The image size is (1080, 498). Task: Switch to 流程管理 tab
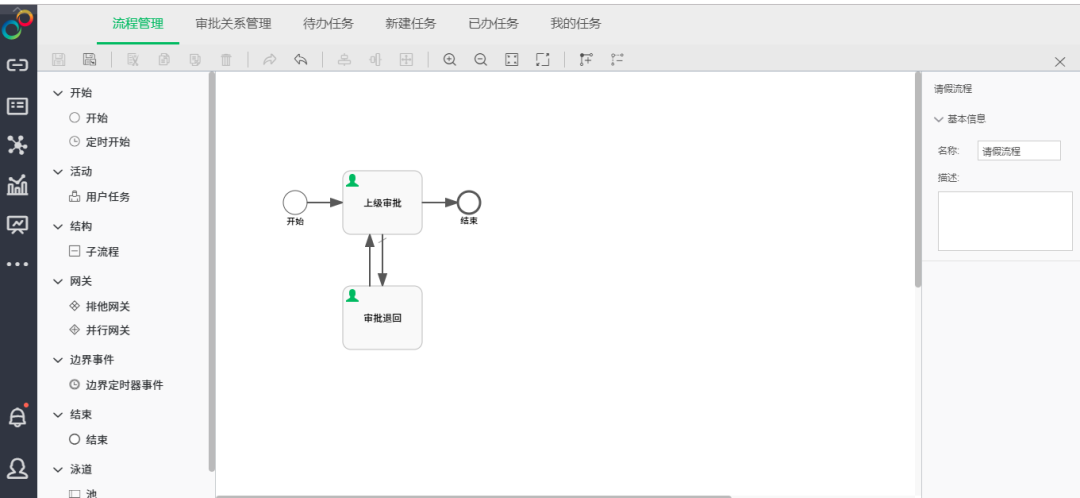point(138,23)
